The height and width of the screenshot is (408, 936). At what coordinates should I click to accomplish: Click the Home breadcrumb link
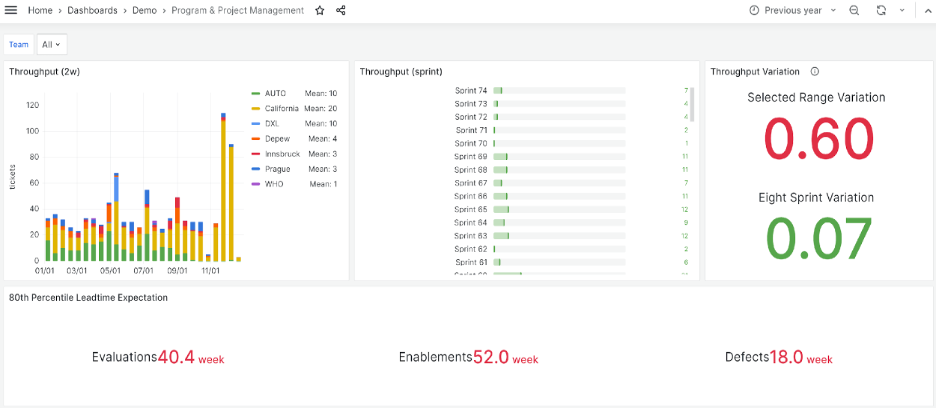click(x=40, y=10)
